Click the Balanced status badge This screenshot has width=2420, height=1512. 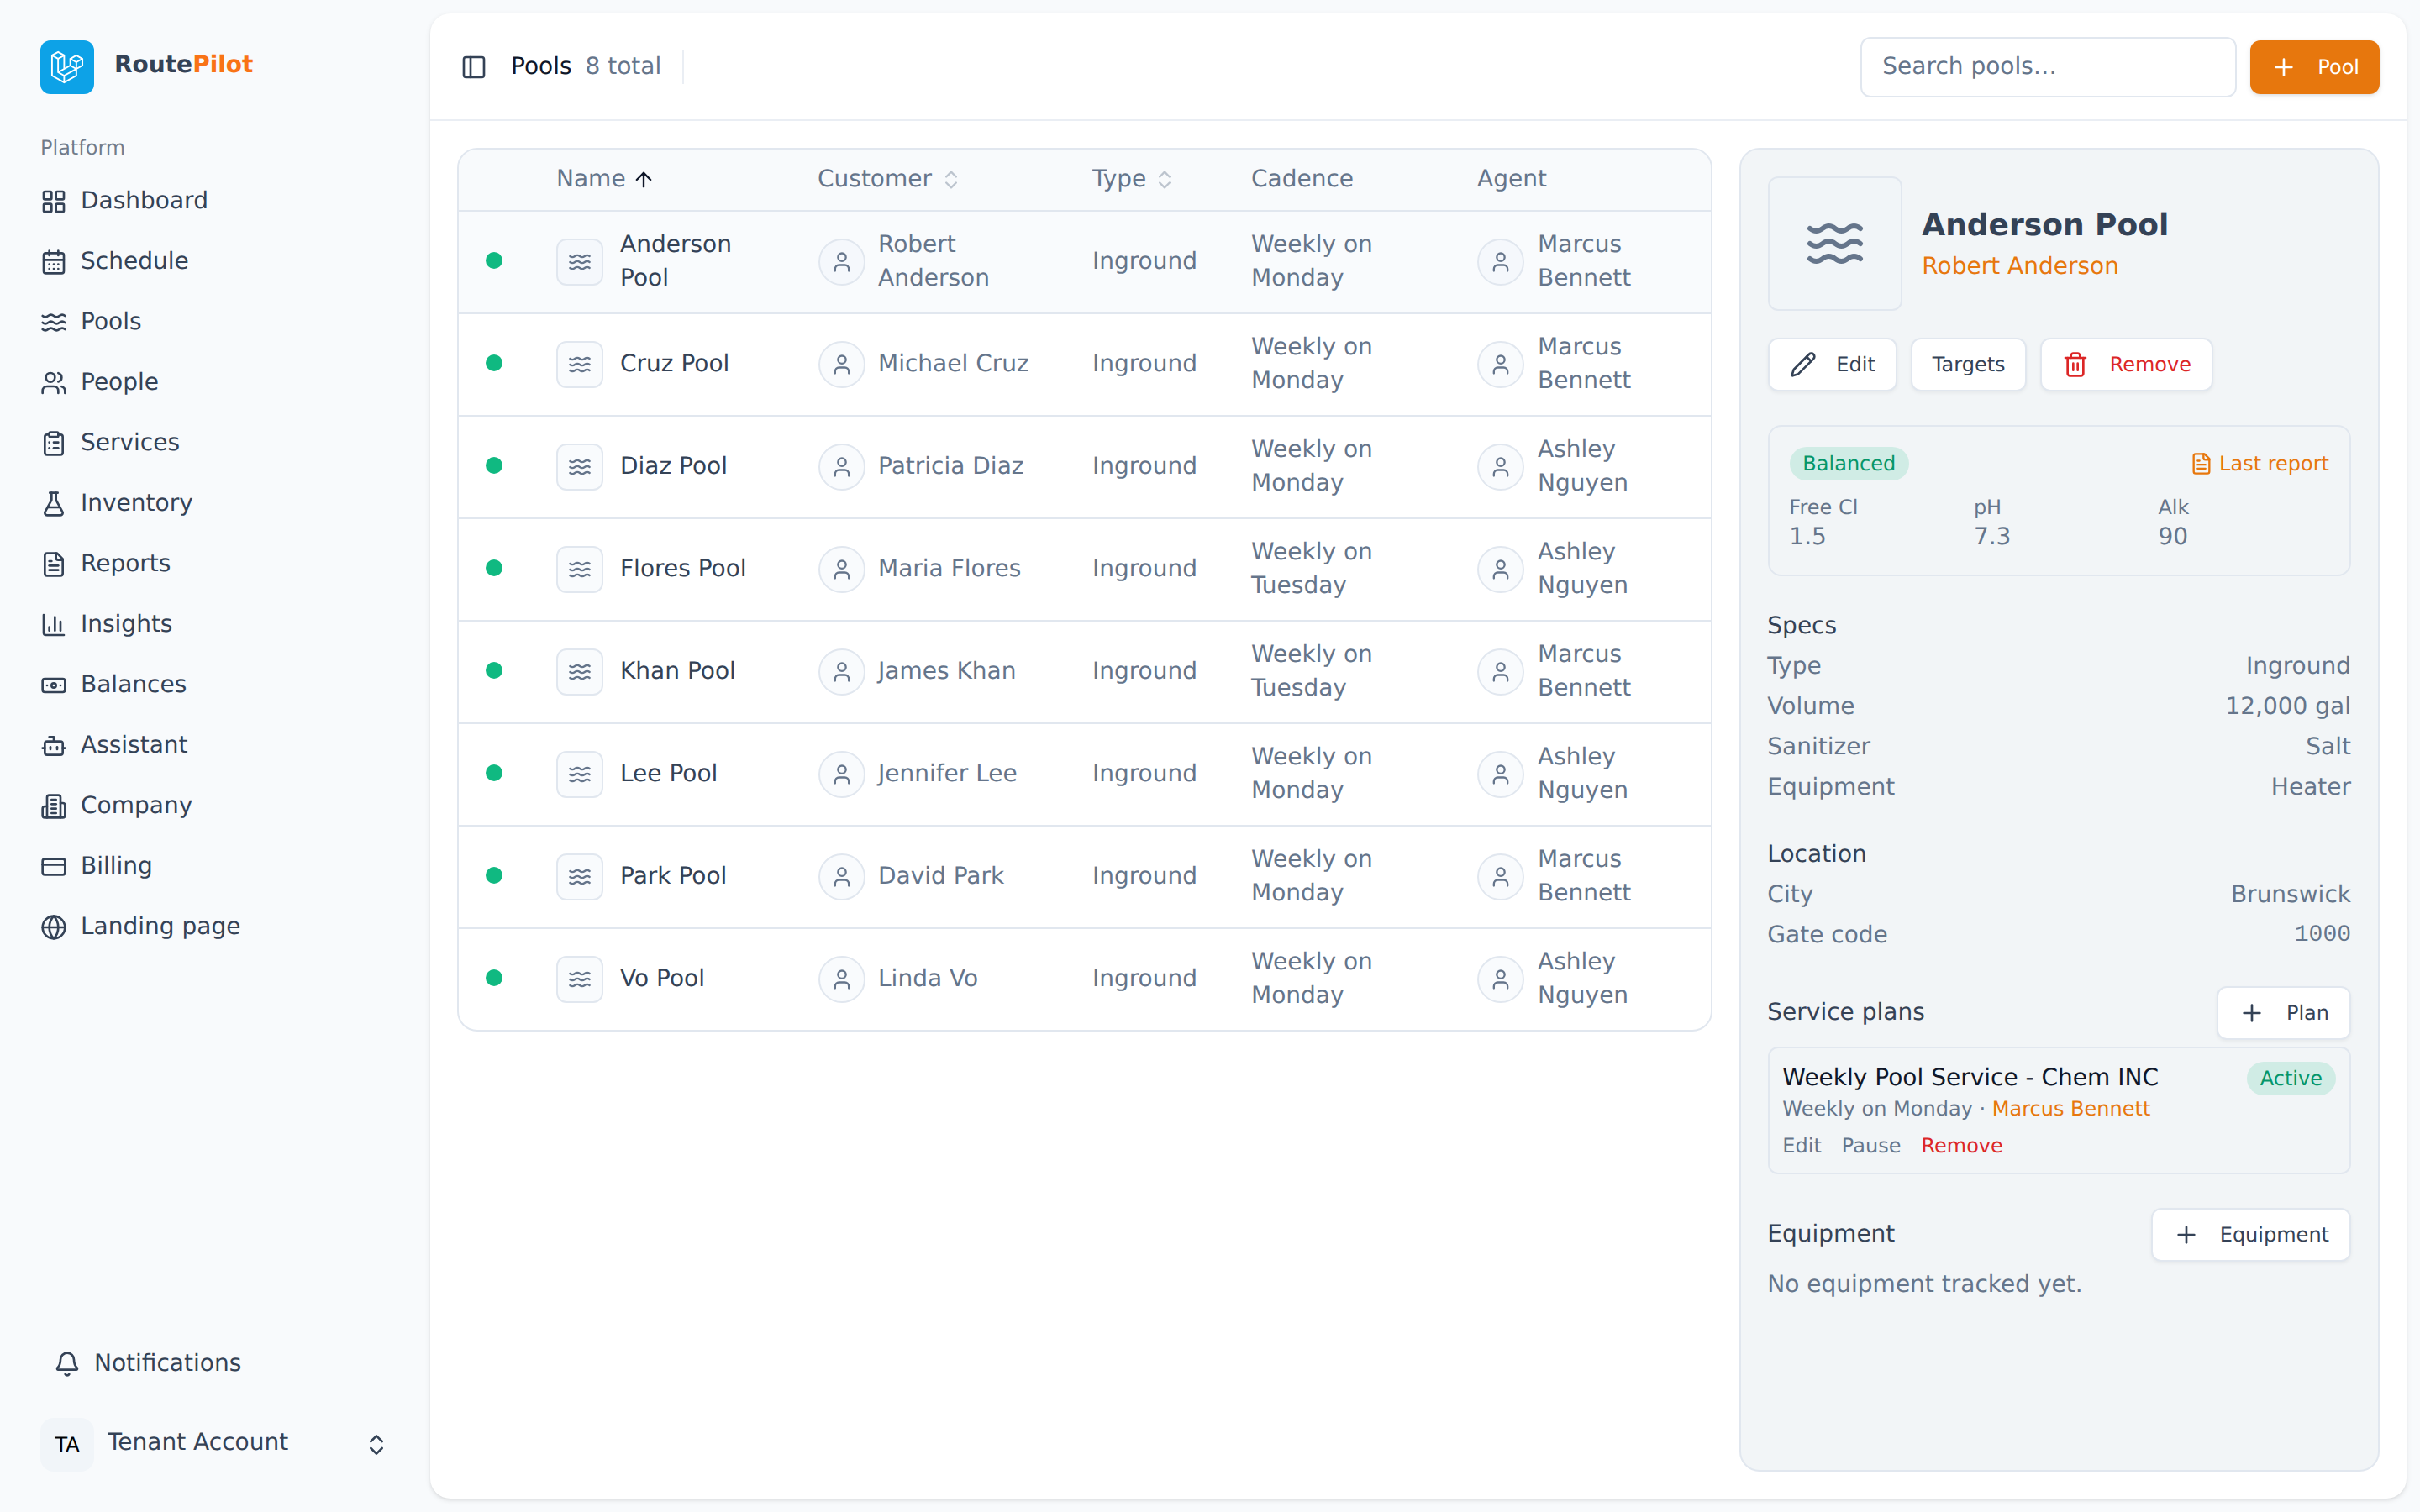click(1848, 464)
